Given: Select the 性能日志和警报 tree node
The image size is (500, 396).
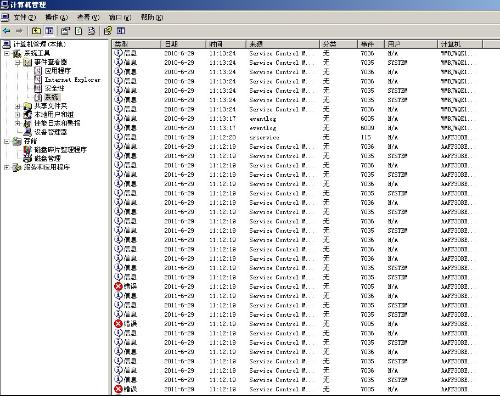Looking at the screenshot, I should [57, 123].
